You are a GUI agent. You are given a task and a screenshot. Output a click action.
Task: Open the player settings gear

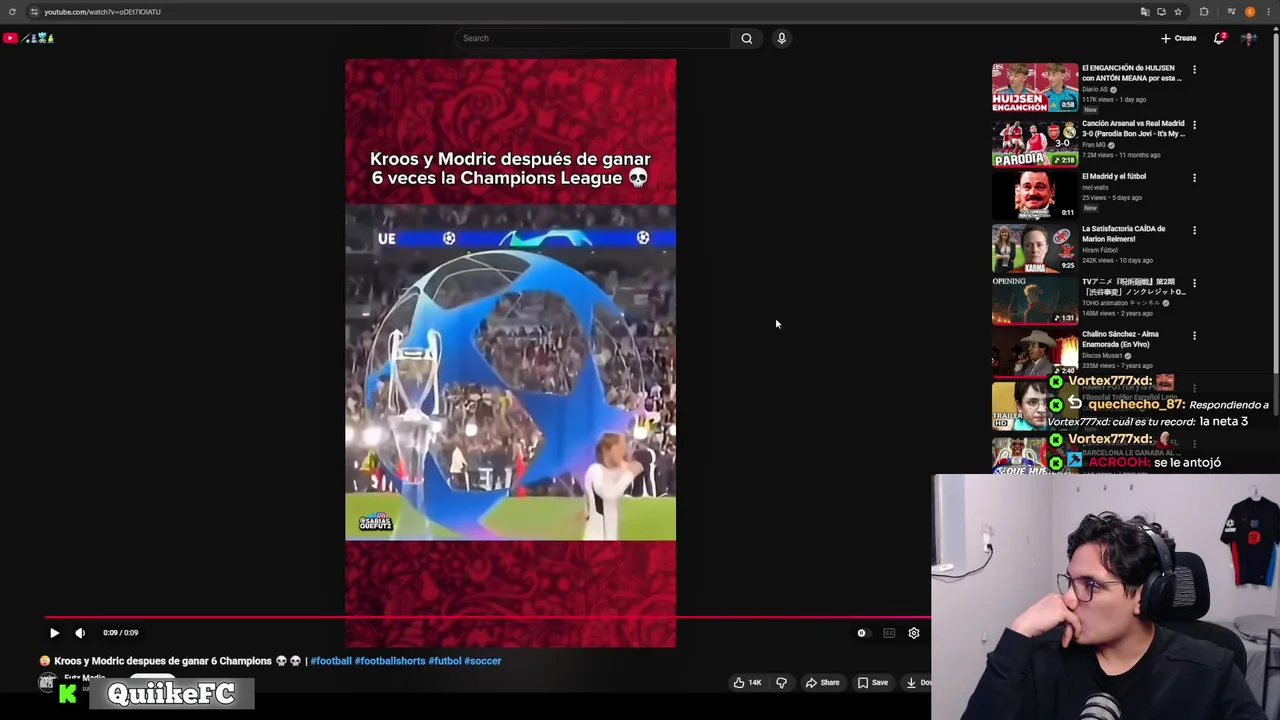pyautogui.click(x=913, y=633)
